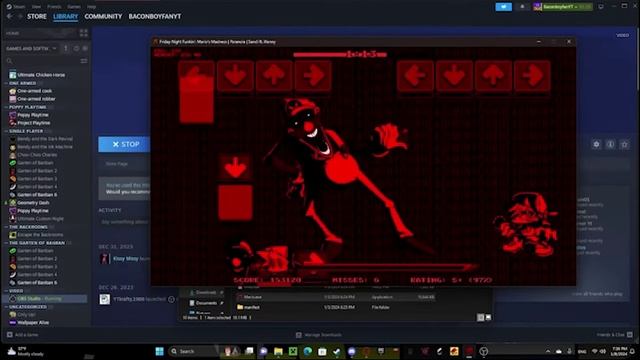Viewport: 640px width, 360px height.
Task: Open the Games menu in the menu bar
Action: [74, 7]
